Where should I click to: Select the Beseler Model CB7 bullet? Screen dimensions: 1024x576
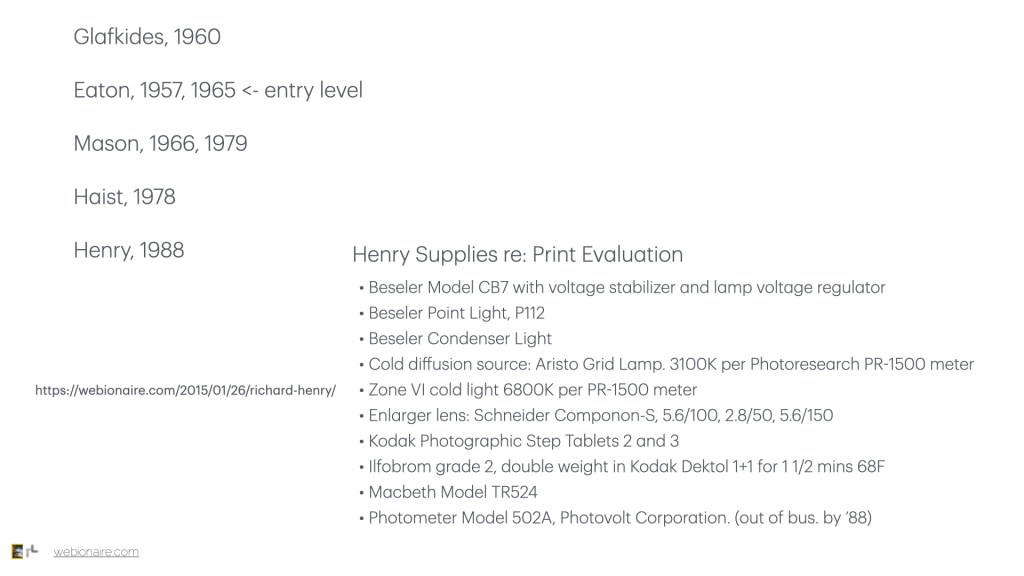[x=627, y=287]
